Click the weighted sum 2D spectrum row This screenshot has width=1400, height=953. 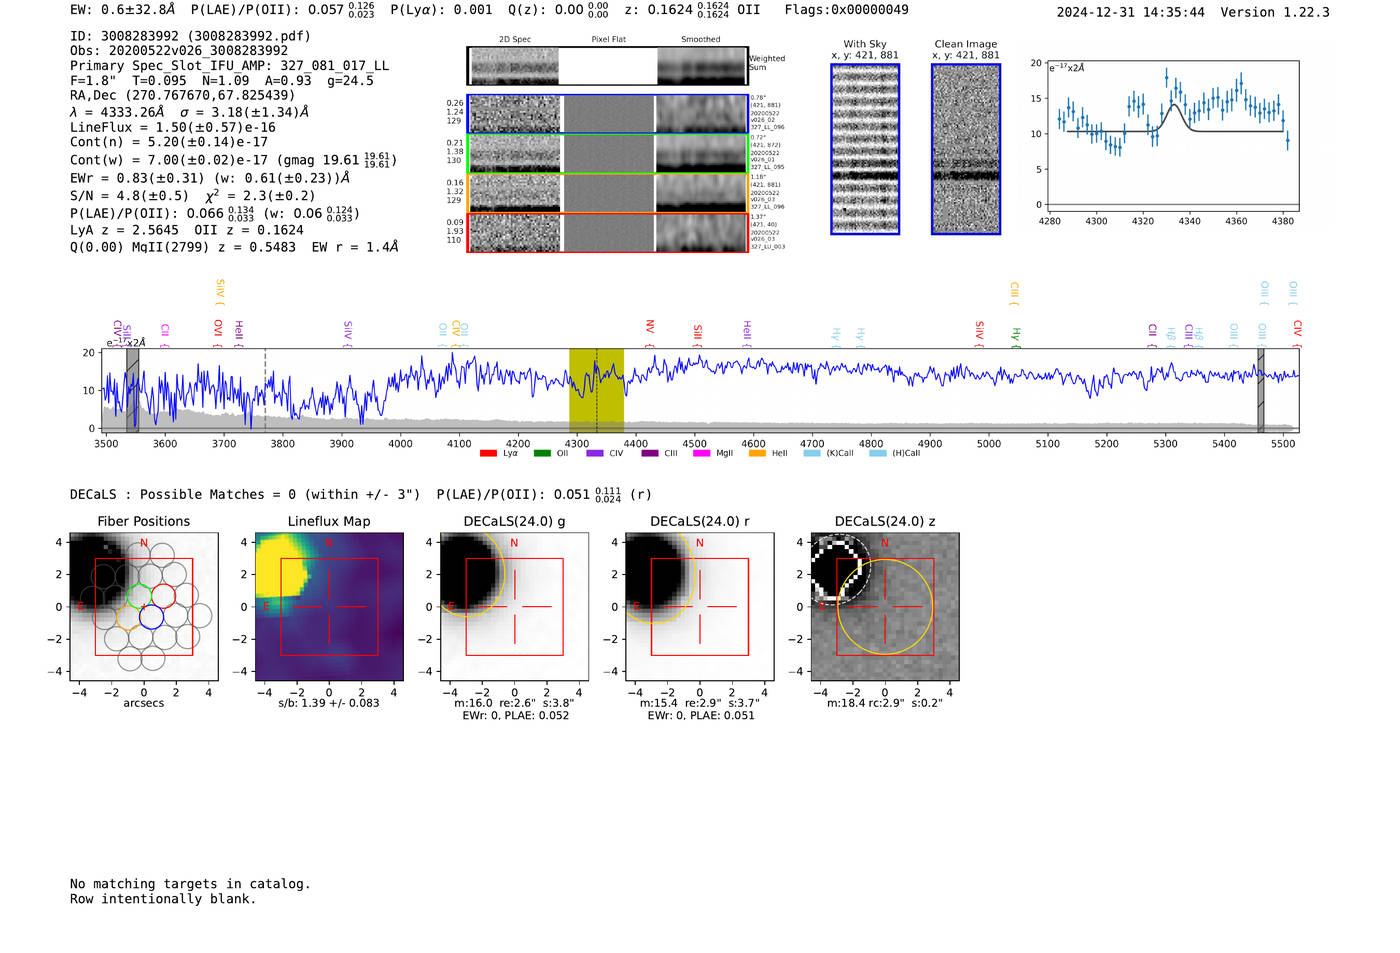608,66
